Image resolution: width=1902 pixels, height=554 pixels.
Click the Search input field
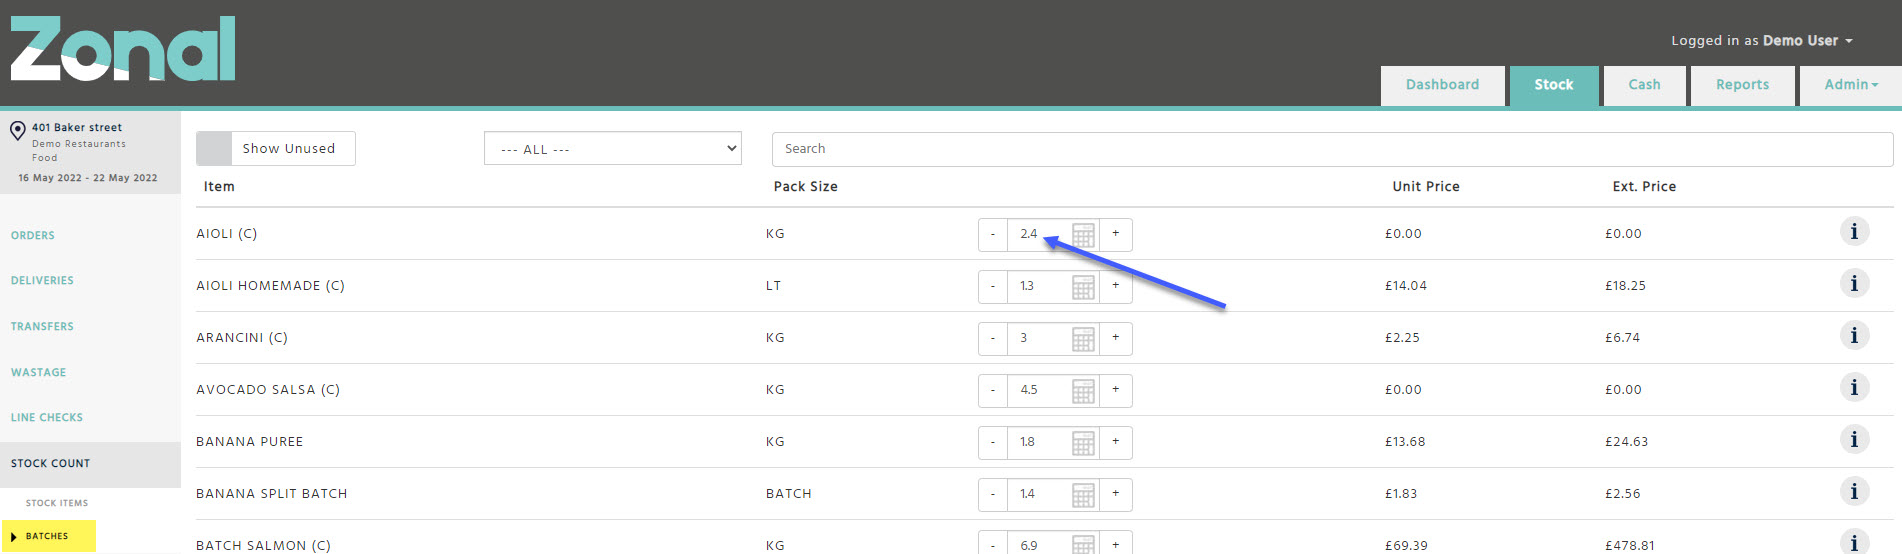1332,149
